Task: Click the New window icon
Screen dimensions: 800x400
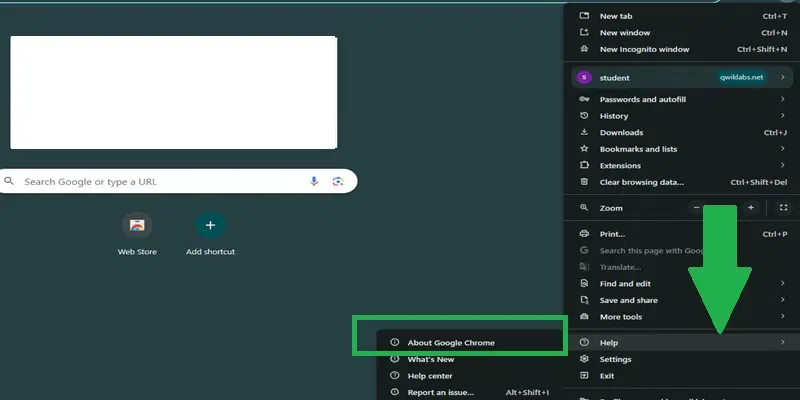Action: tap(584, 33)
